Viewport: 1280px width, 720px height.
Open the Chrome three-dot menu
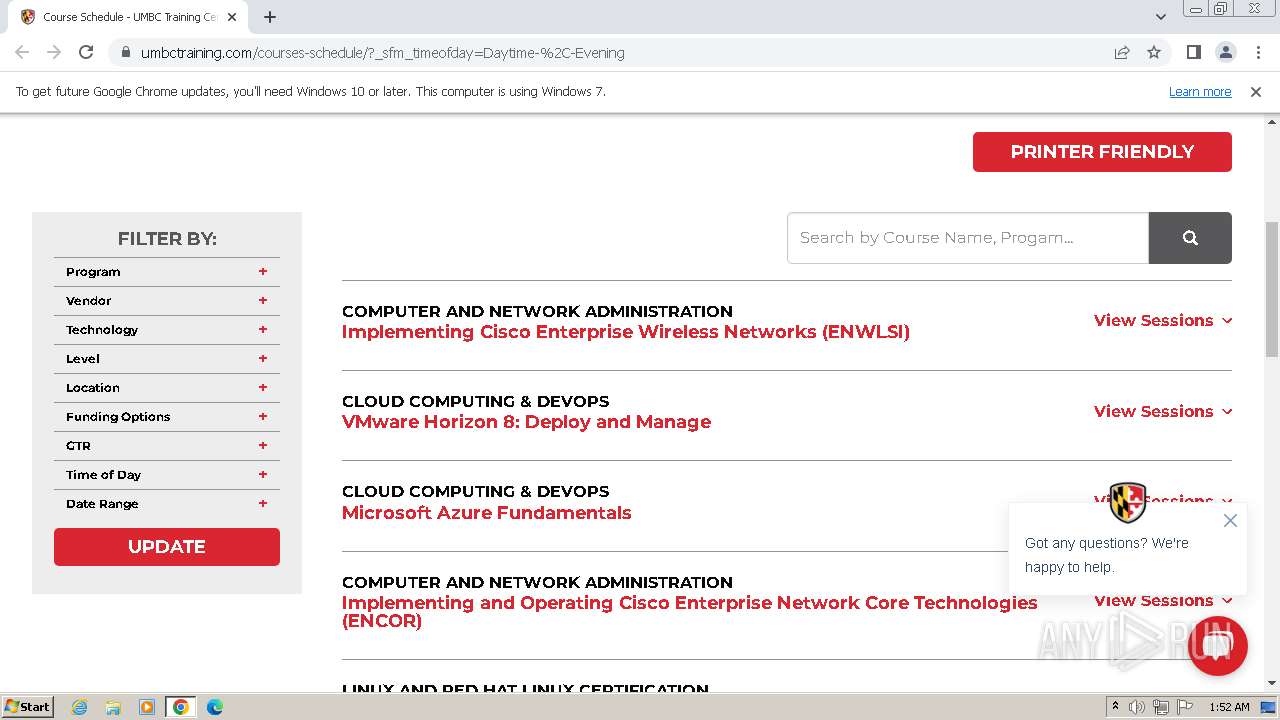point(1258,52)
